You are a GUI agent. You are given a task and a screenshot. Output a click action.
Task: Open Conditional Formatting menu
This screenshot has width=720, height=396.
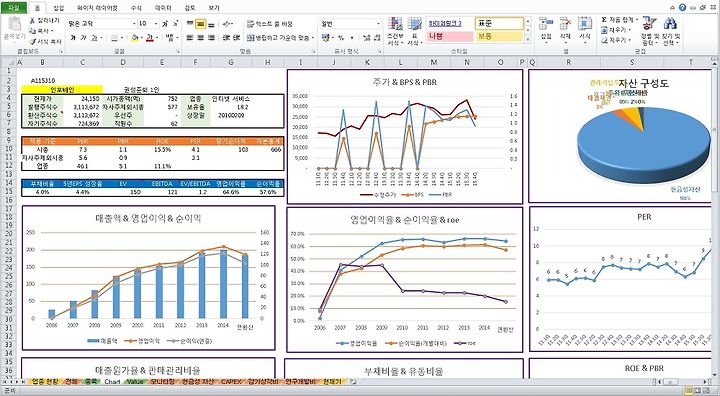(395, 32)
